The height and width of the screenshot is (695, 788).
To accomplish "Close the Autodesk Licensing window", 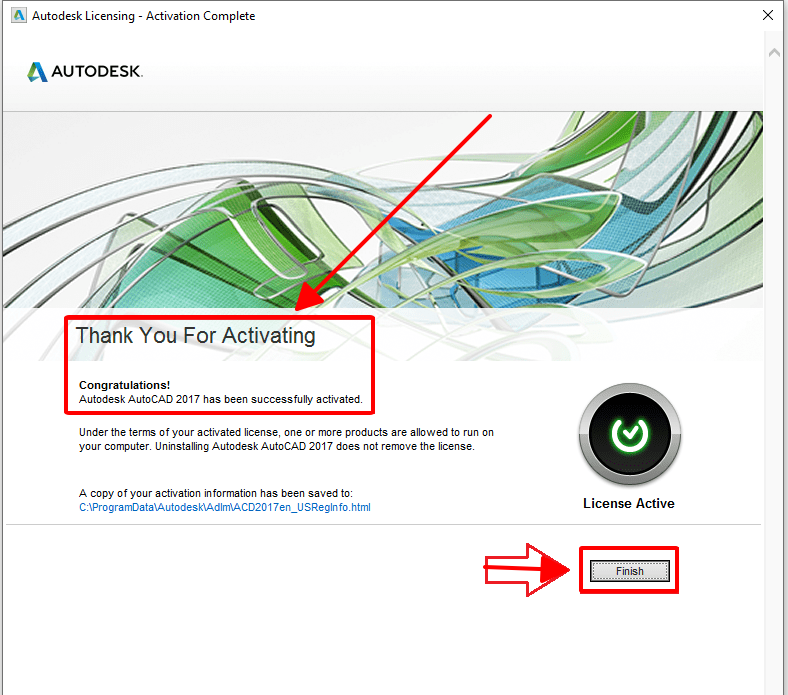I will click(x=769, y=16).
